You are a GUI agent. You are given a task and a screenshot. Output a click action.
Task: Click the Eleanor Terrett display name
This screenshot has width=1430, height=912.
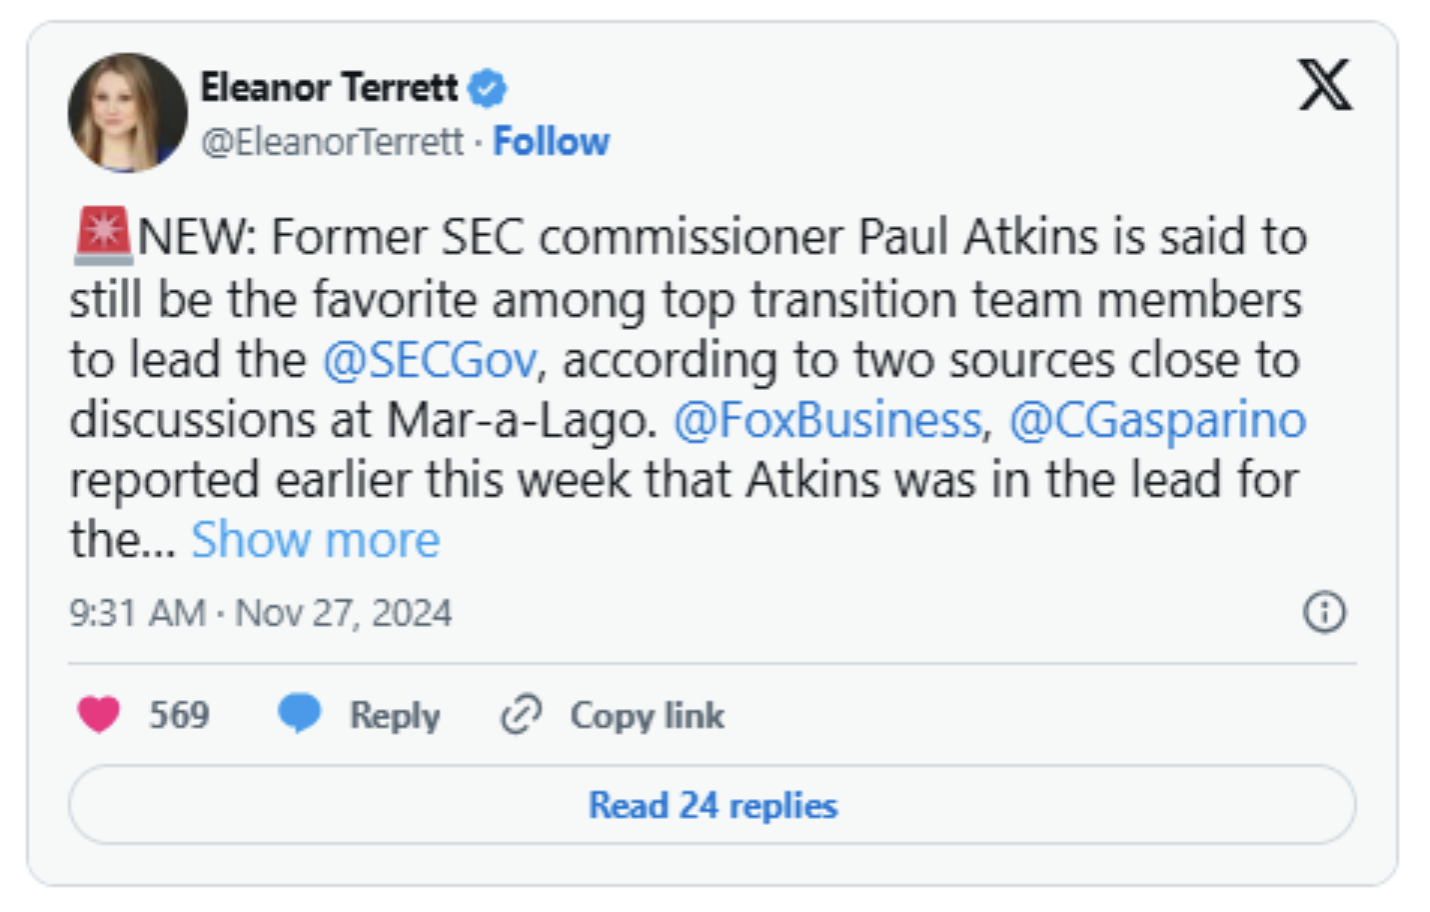tap(329, 88)
